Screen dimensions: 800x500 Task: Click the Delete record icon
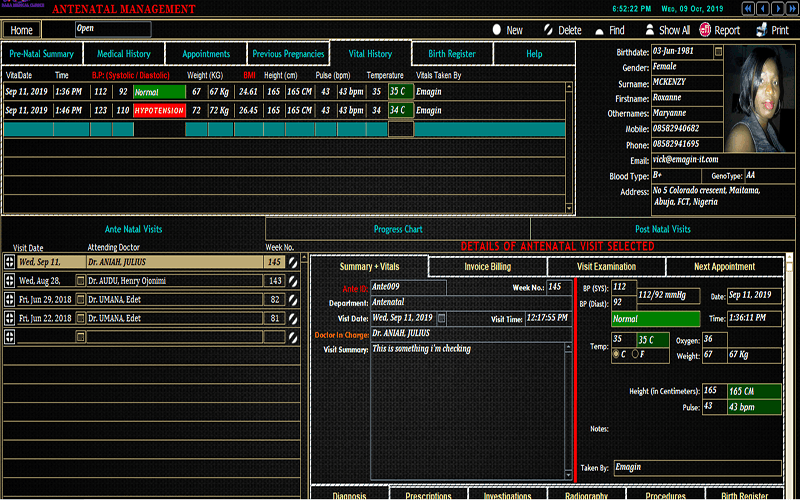tap(546, 30)
